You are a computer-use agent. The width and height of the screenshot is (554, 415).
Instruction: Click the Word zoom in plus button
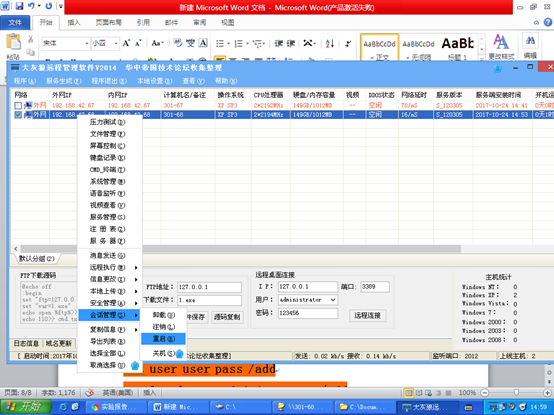547,393
